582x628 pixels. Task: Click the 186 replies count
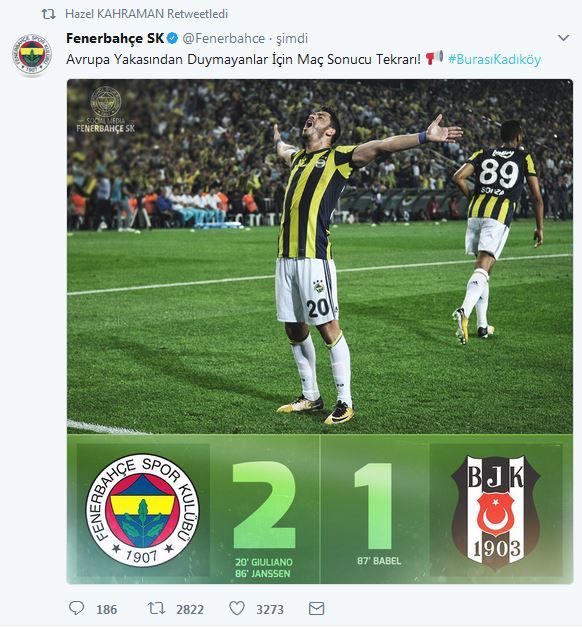(107, 610)
